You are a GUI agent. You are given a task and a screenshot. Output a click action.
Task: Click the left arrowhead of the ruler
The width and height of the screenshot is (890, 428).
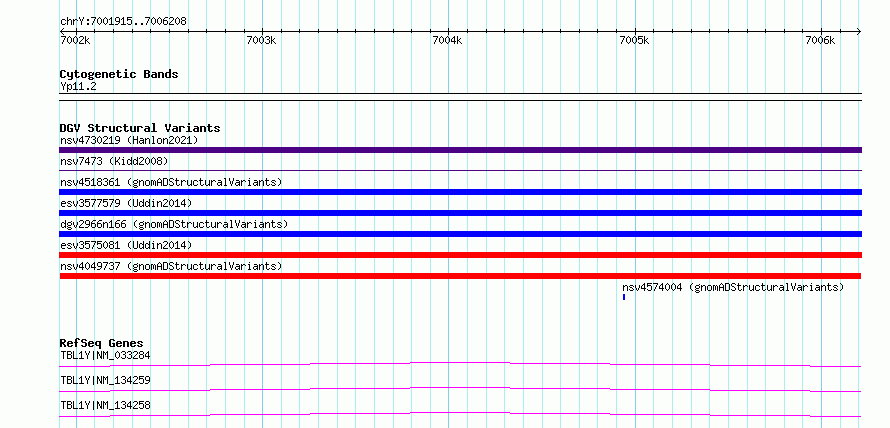click(62, 31)
